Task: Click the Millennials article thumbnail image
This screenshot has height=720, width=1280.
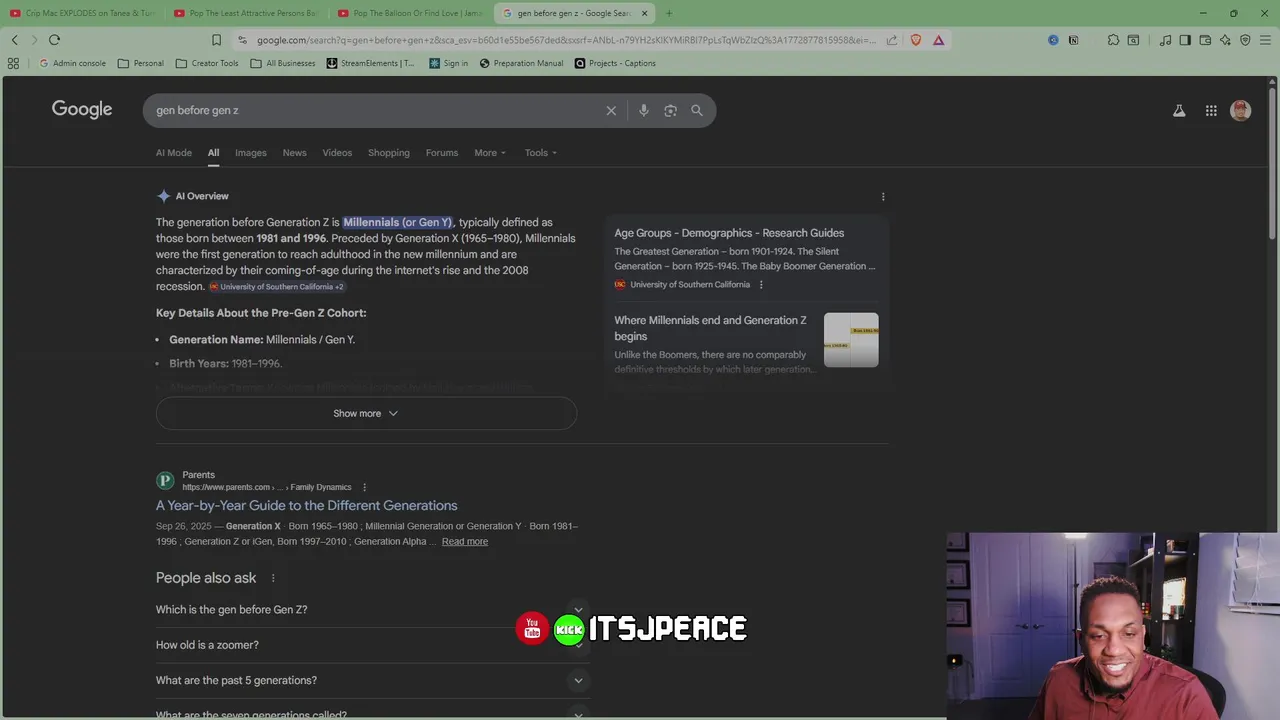Action: (851, 340)
